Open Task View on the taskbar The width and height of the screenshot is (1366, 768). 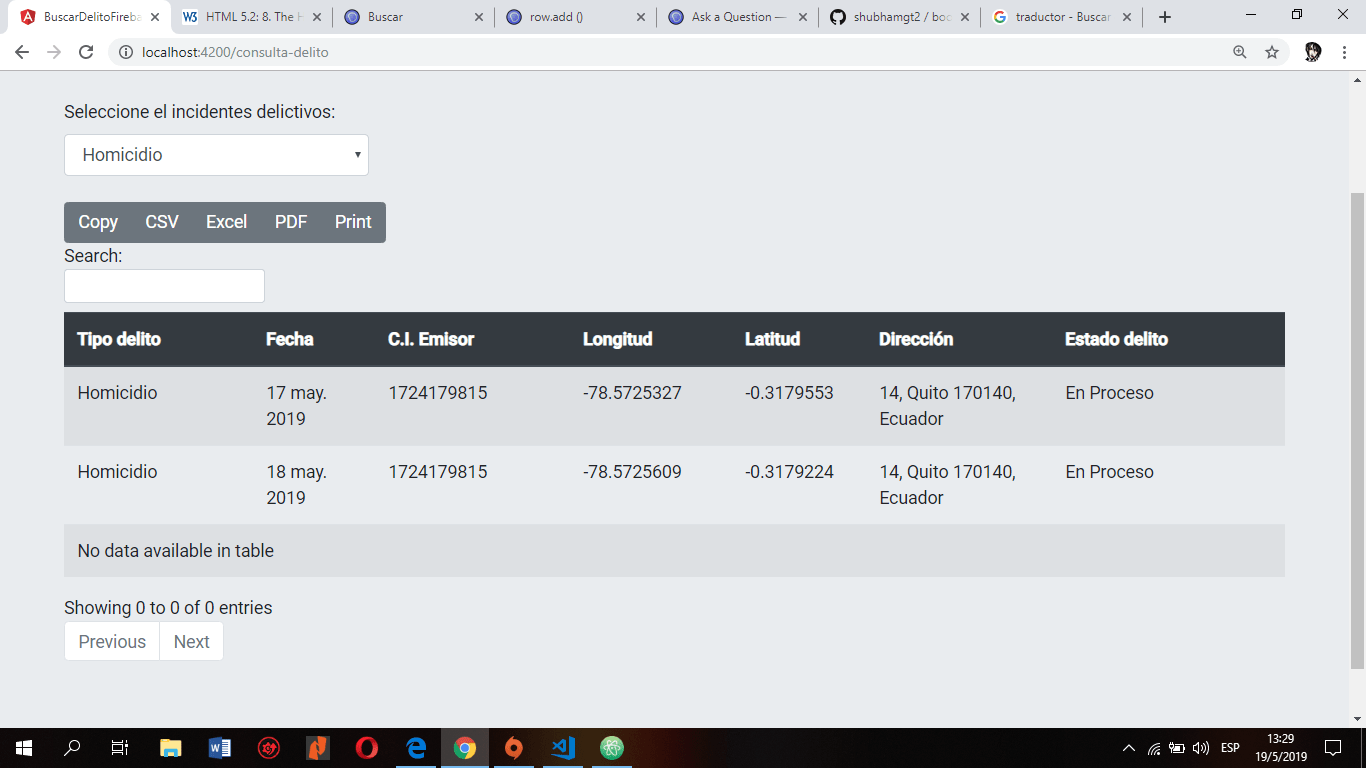[120, 747]
